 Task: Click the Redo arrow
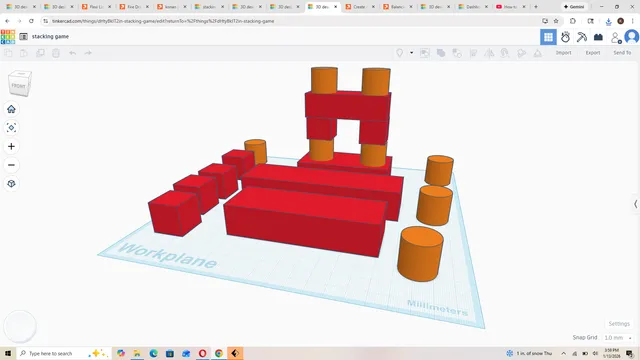[x=88, y=53]
